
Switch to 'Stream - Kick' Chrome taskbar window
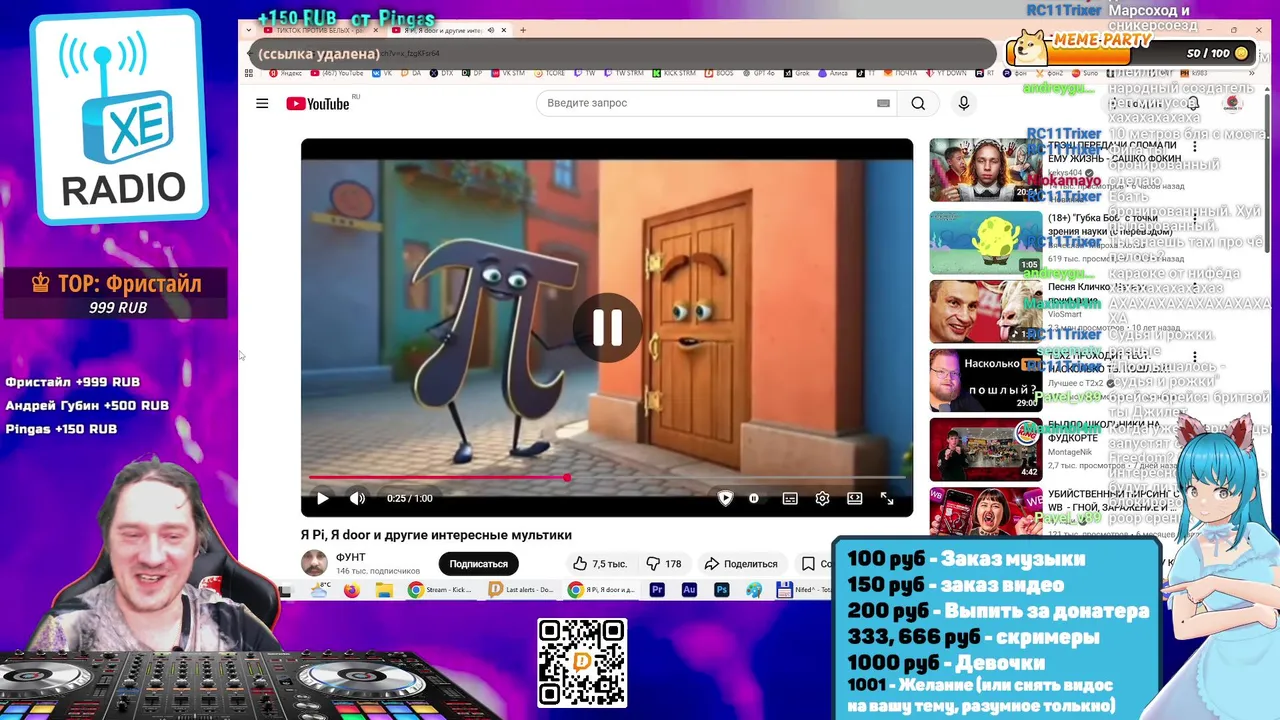pyautogui.click(x=441, y=590)
